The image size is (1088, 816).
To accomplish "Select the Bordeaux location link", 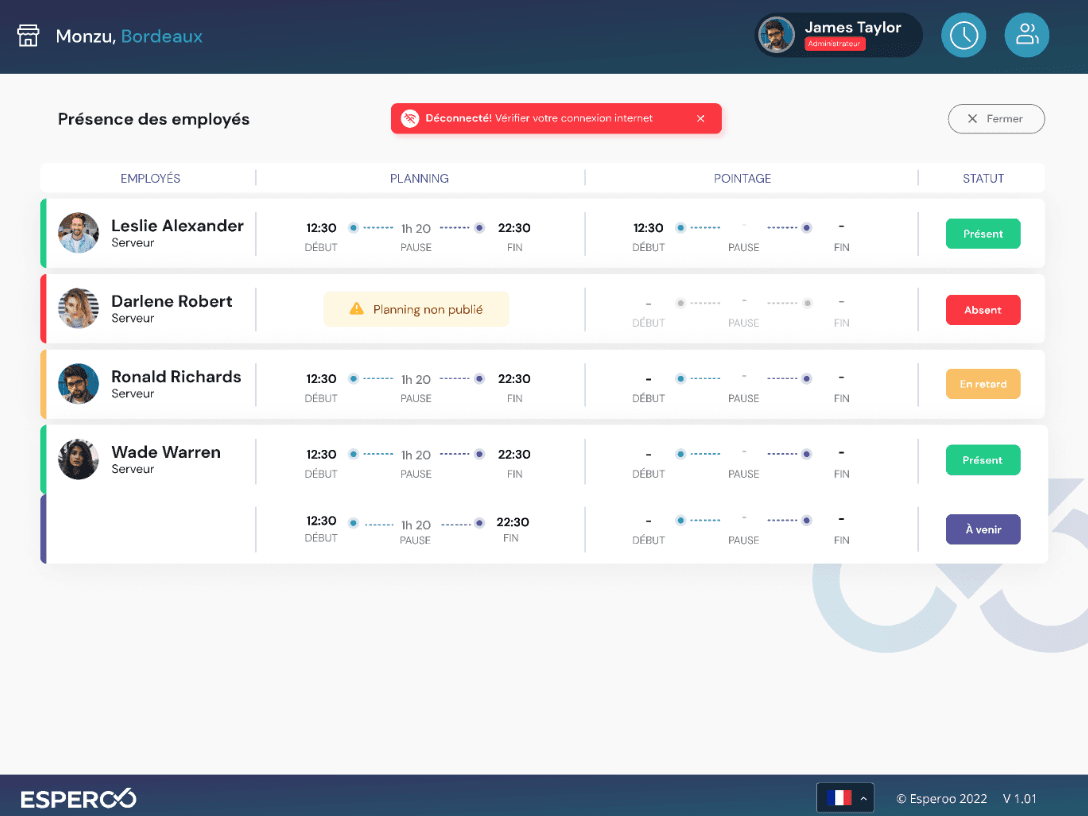I will pos(161,36).
